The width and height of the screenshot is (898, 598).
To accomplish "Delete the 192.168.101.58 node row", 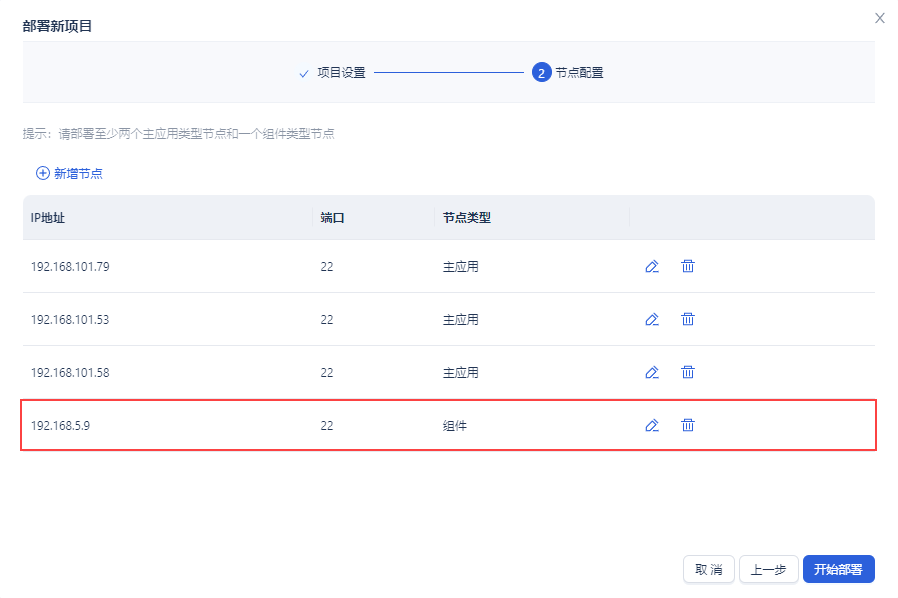I will tap(688, 372).
